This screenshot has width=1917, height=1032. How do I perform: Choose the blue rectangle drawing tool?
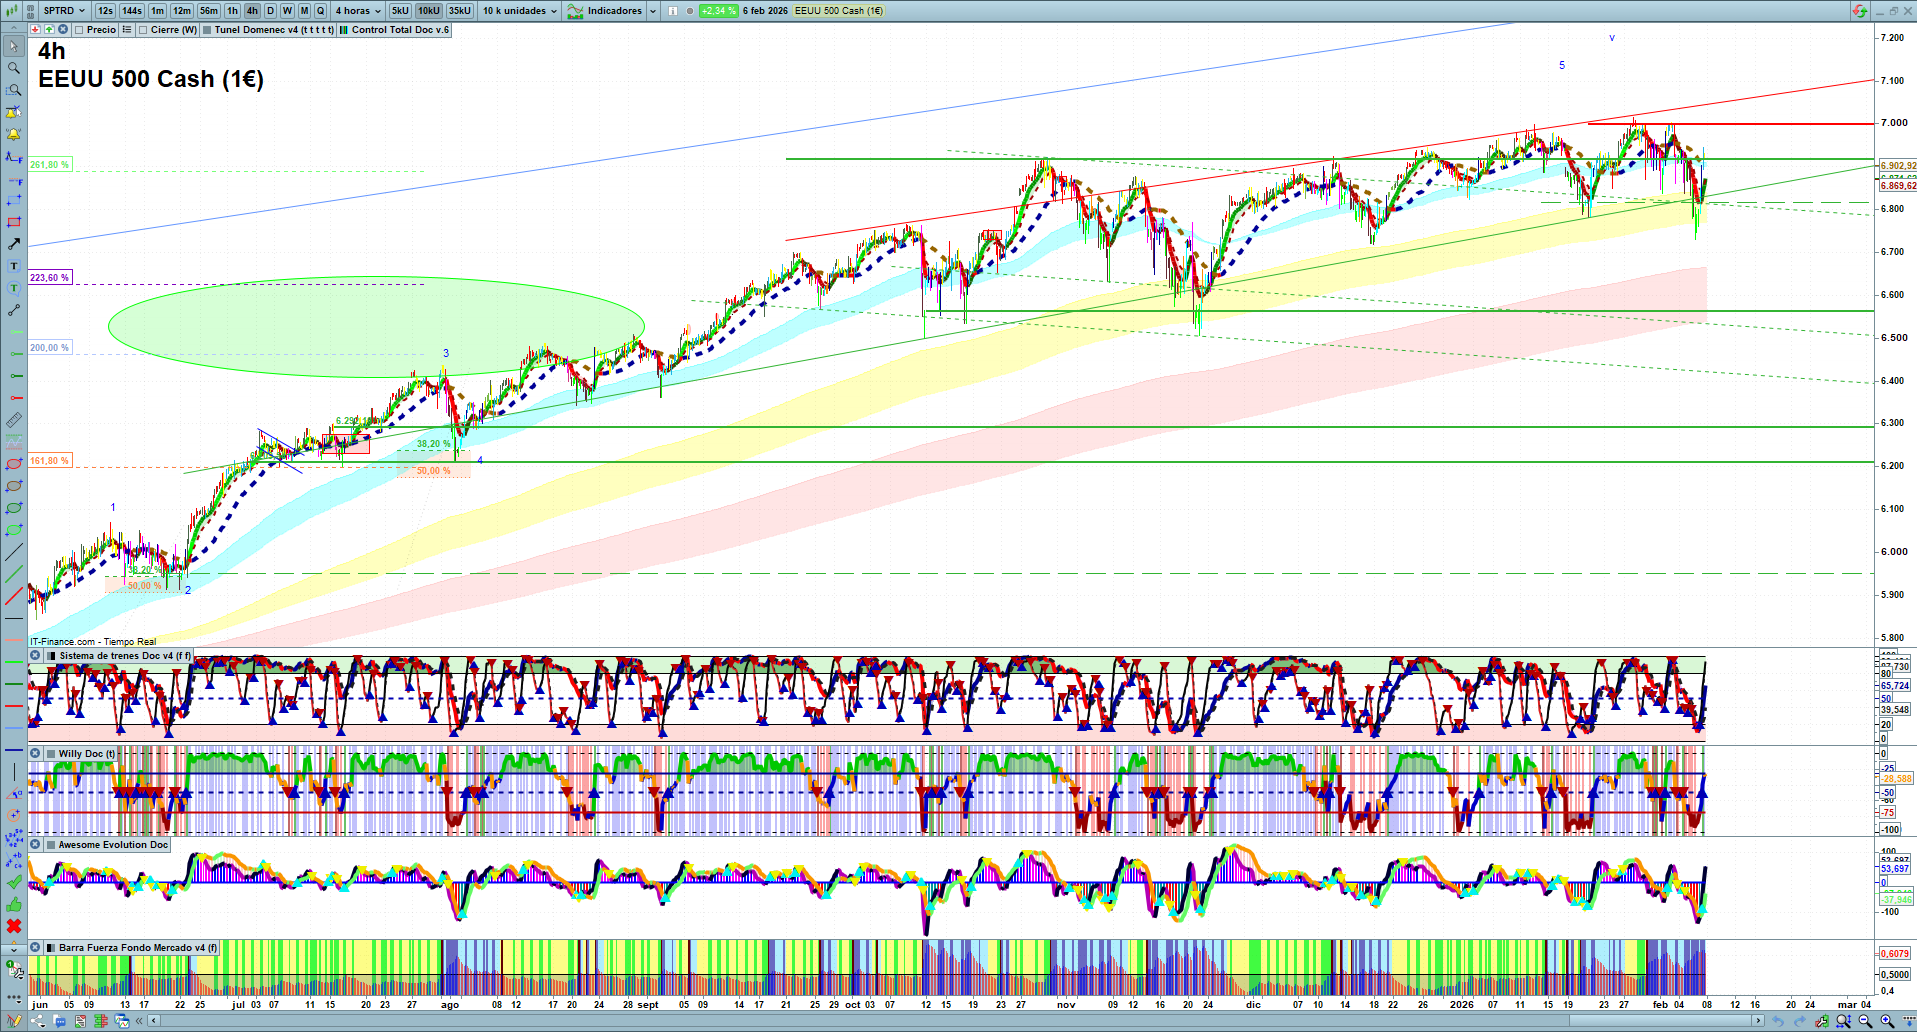pyautogui.click(x=14, y=200)
